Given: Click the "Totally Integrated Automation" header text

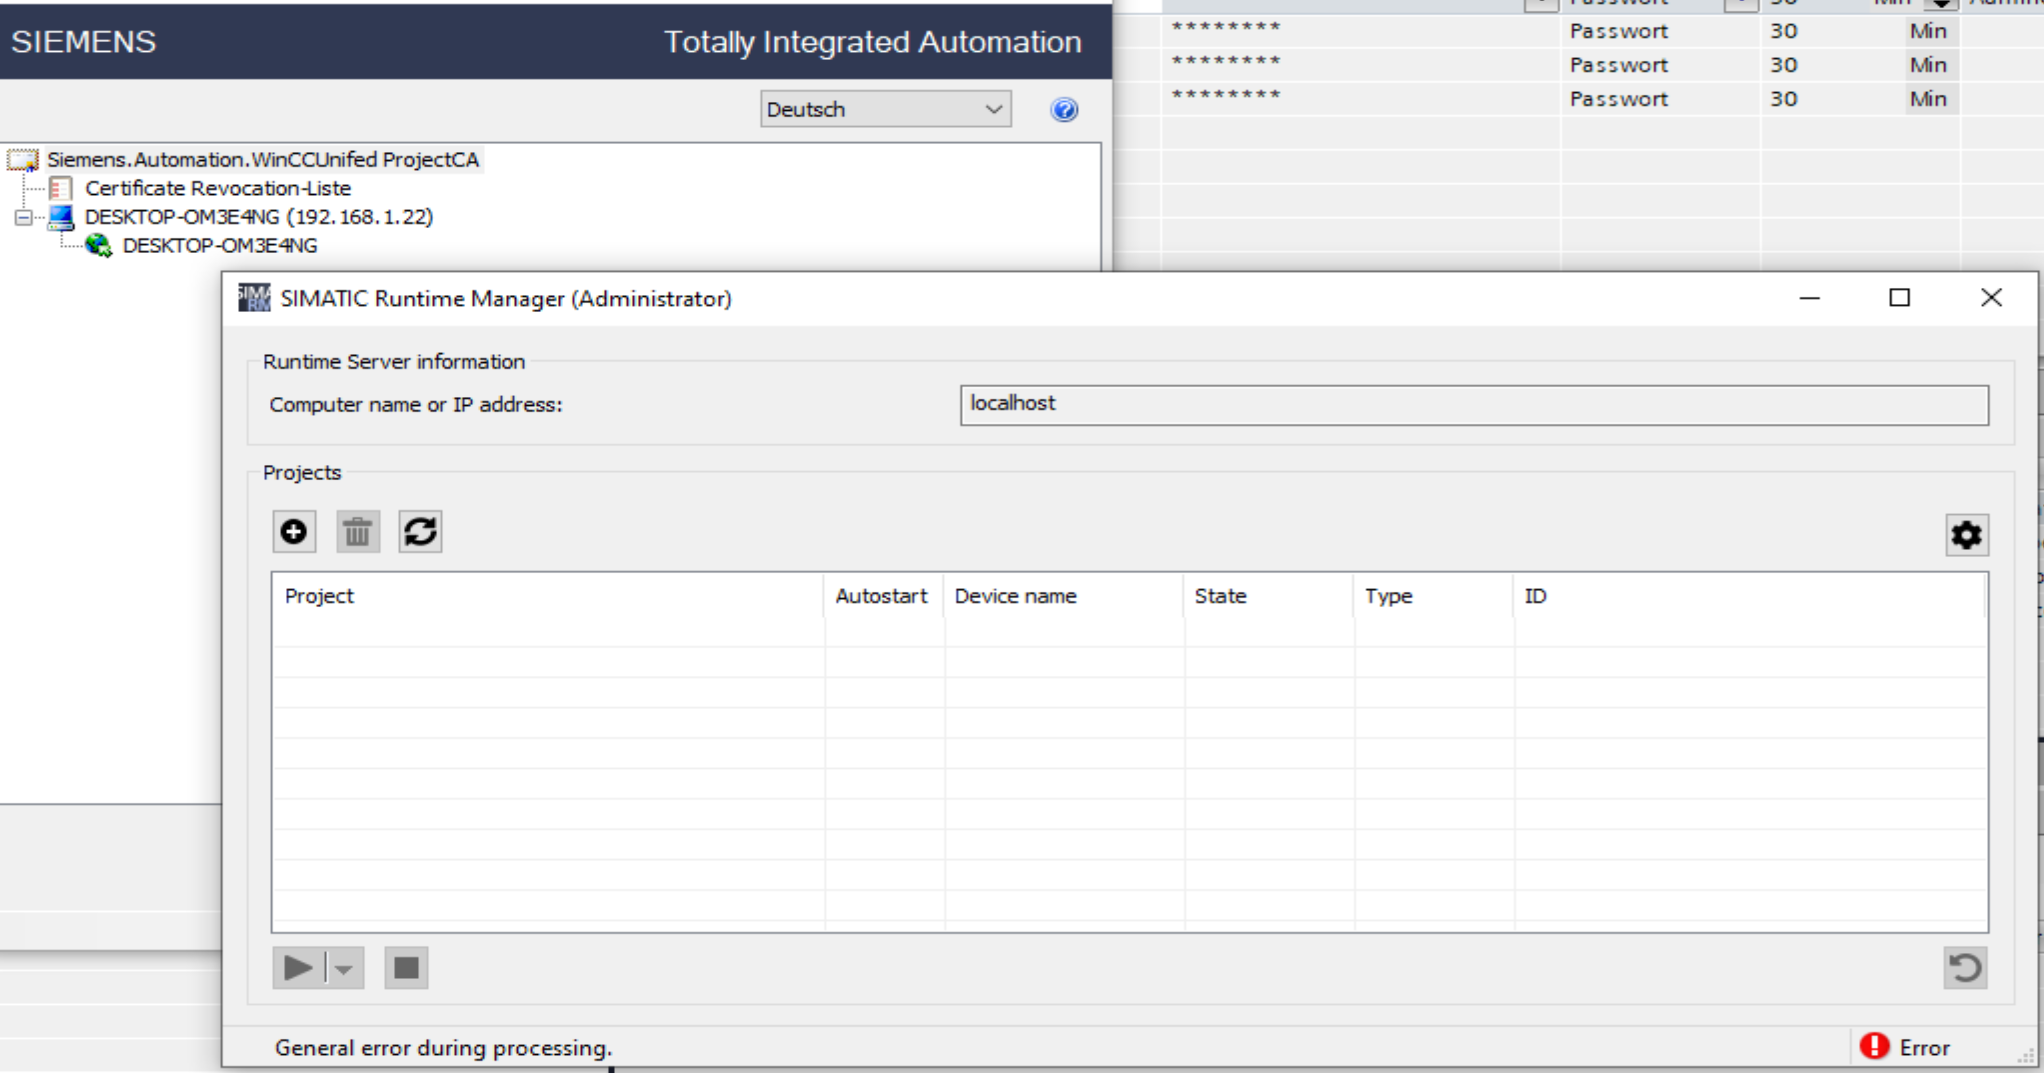Looking at the screenshot, I should 873,42.
